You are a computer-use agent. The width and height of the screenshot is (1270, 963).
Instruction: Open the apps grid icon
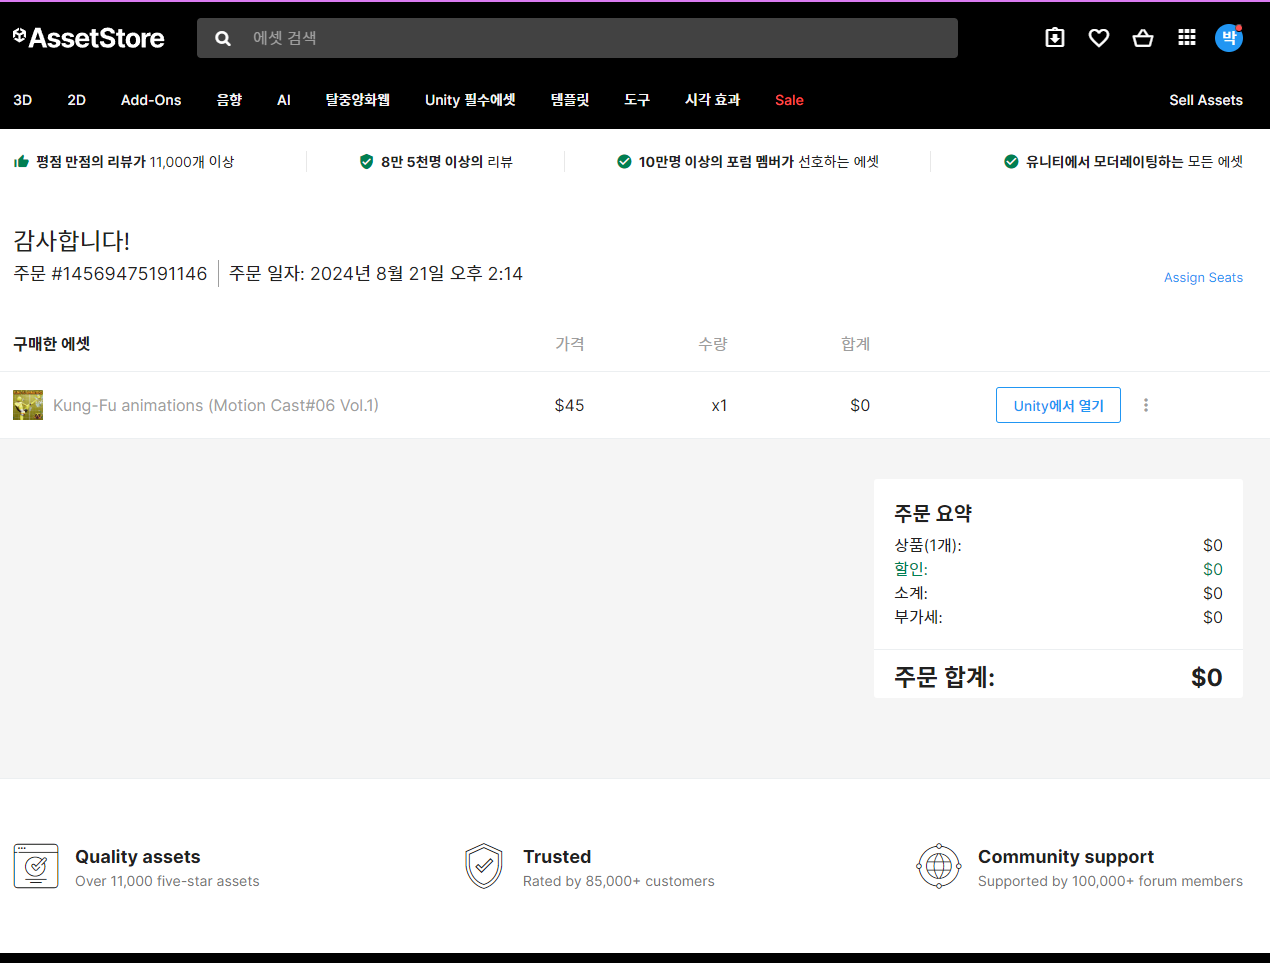(1187, 38)
